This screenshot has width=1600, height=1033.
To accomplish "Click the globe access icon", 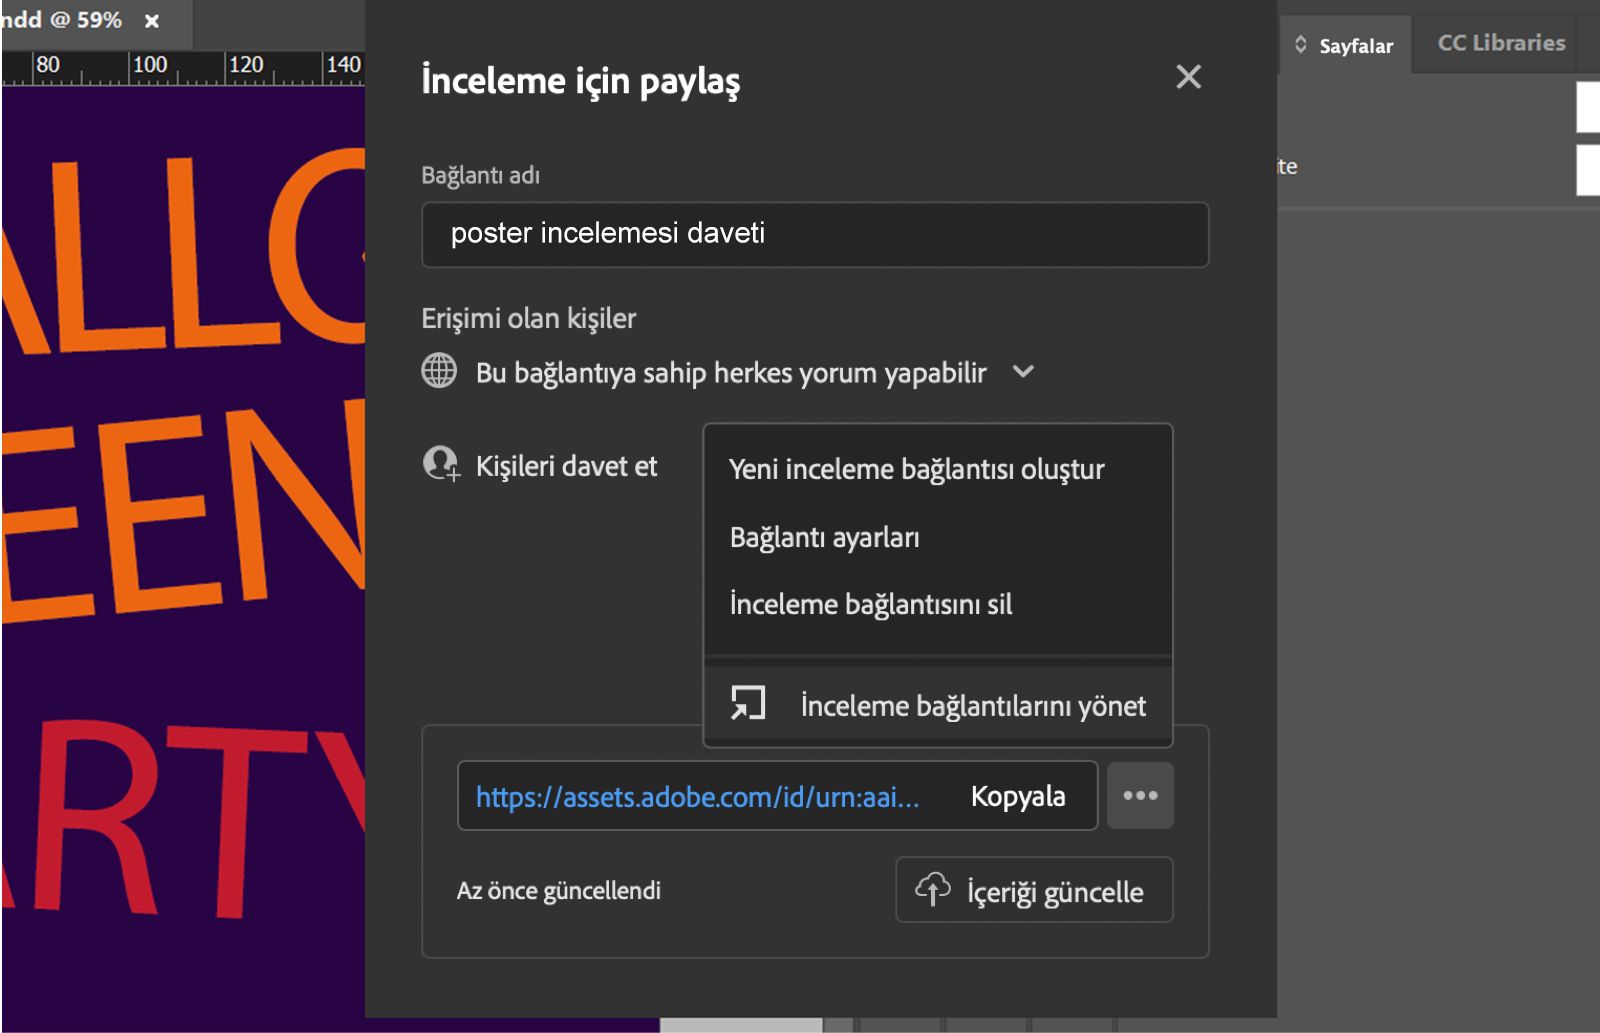I will 439,371.
